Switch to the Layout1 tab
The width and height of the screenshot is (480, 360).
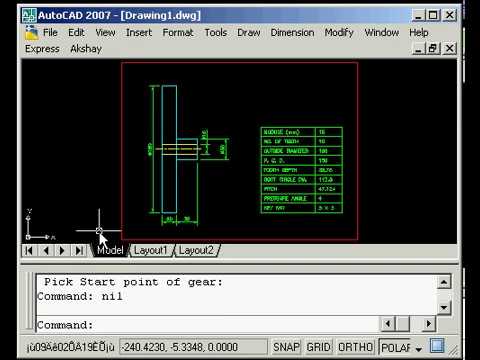pyautogui.click(x=150, y=250)
